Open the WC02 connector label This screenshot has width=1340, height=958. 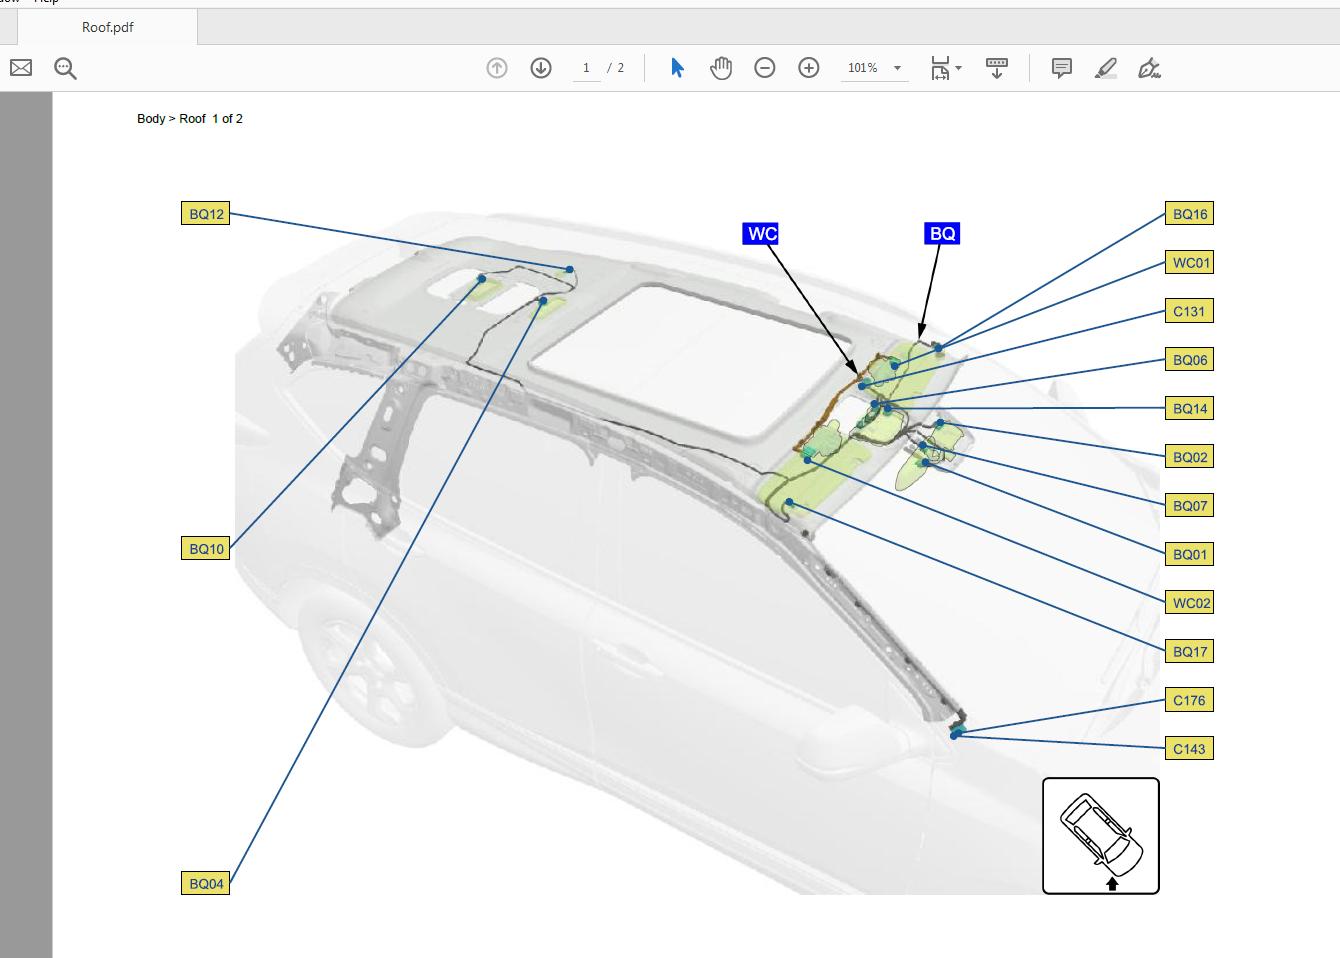[1190, 603]
